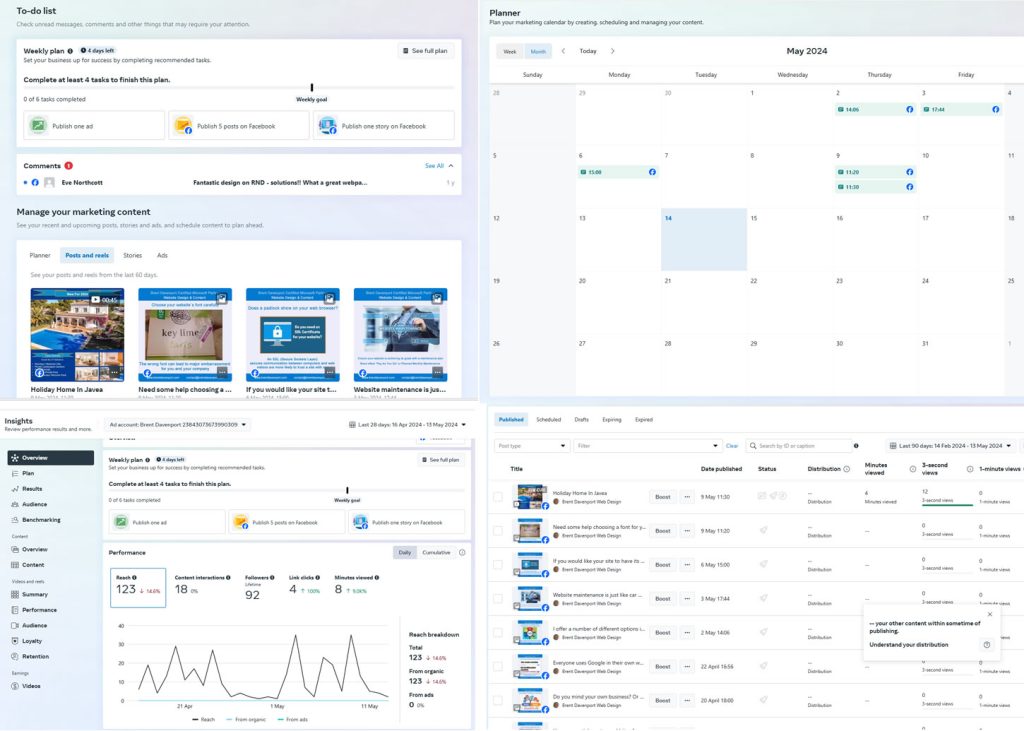Close the distribution tooltip popup
This screenshot has width=1024, height=731.
[989, 615]
